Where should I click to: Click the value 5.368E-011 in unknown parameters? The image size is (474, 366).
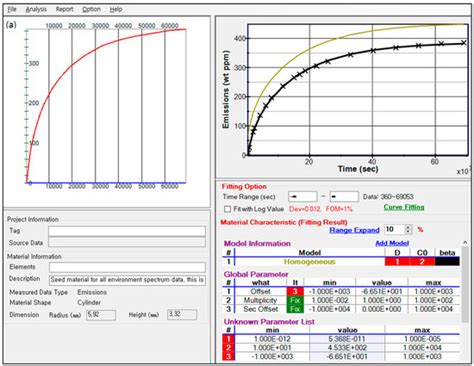[347, 339]
